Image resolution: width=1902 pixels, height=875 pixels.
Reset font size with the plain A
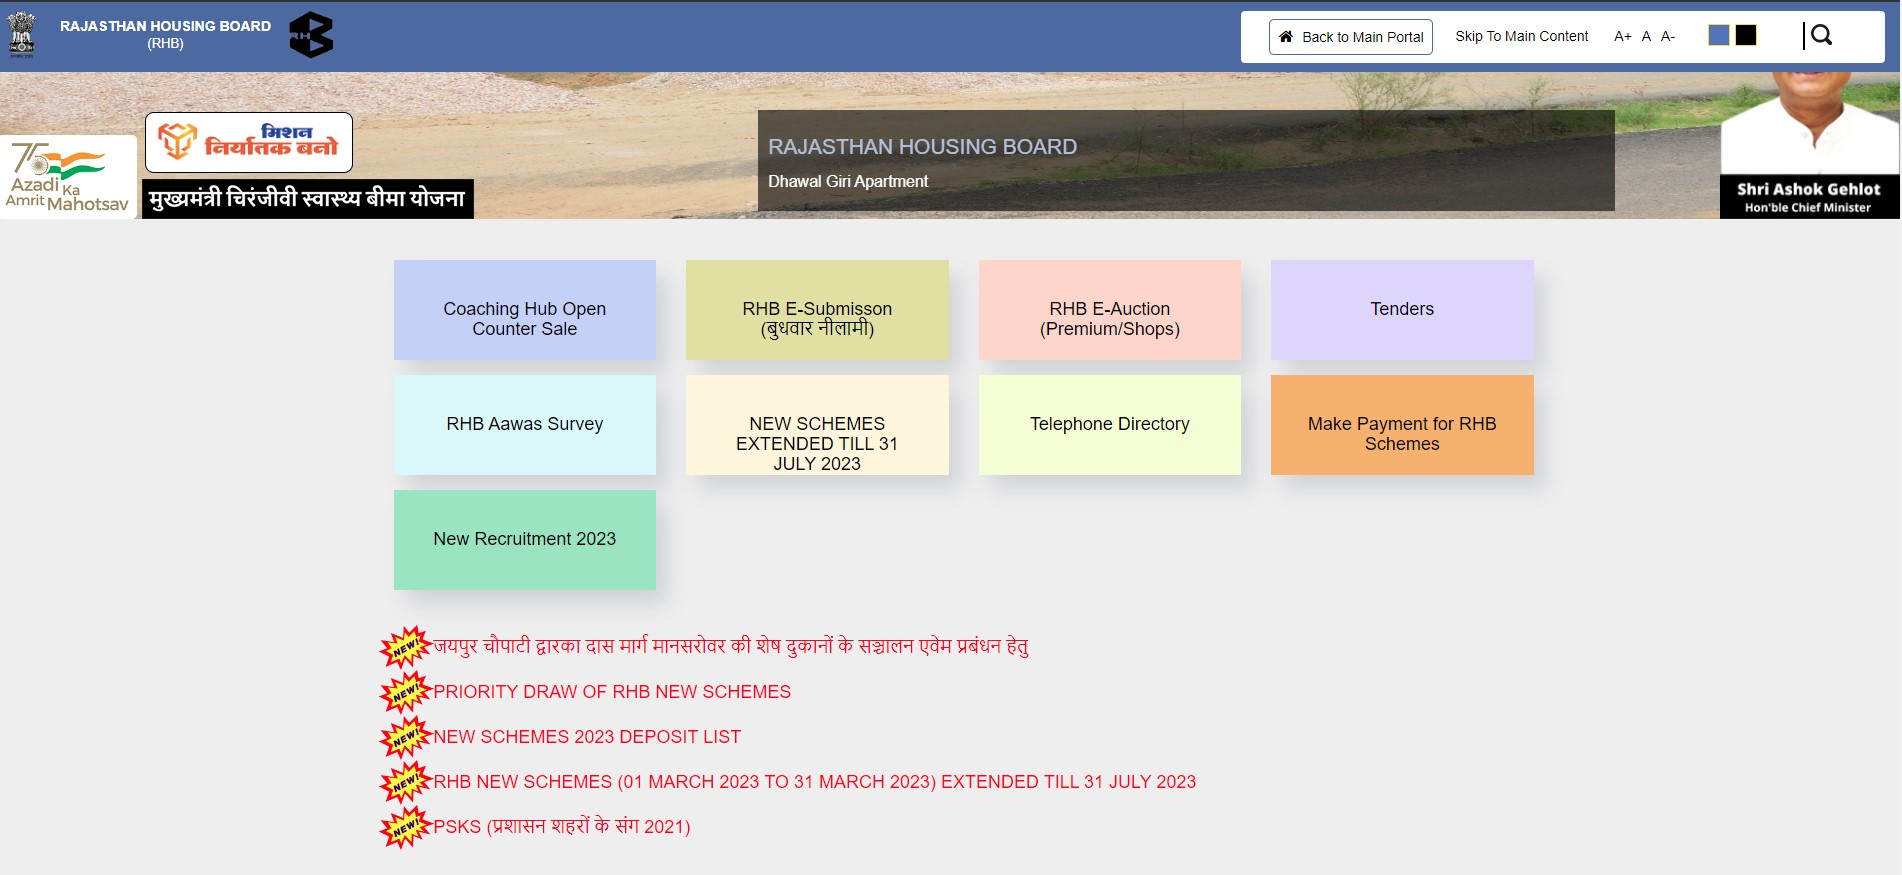coord(1646,37)
